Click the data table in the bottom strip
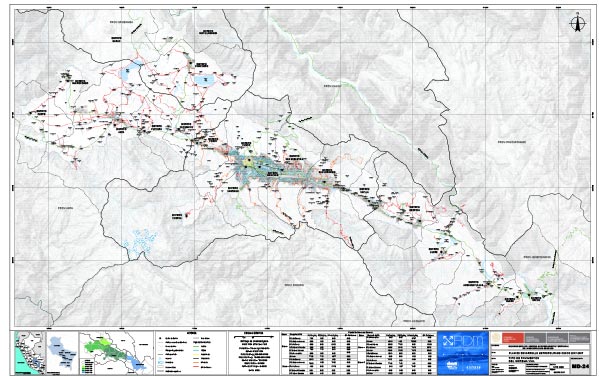This screenshot has width=599, height=376. tap(358, 353)
